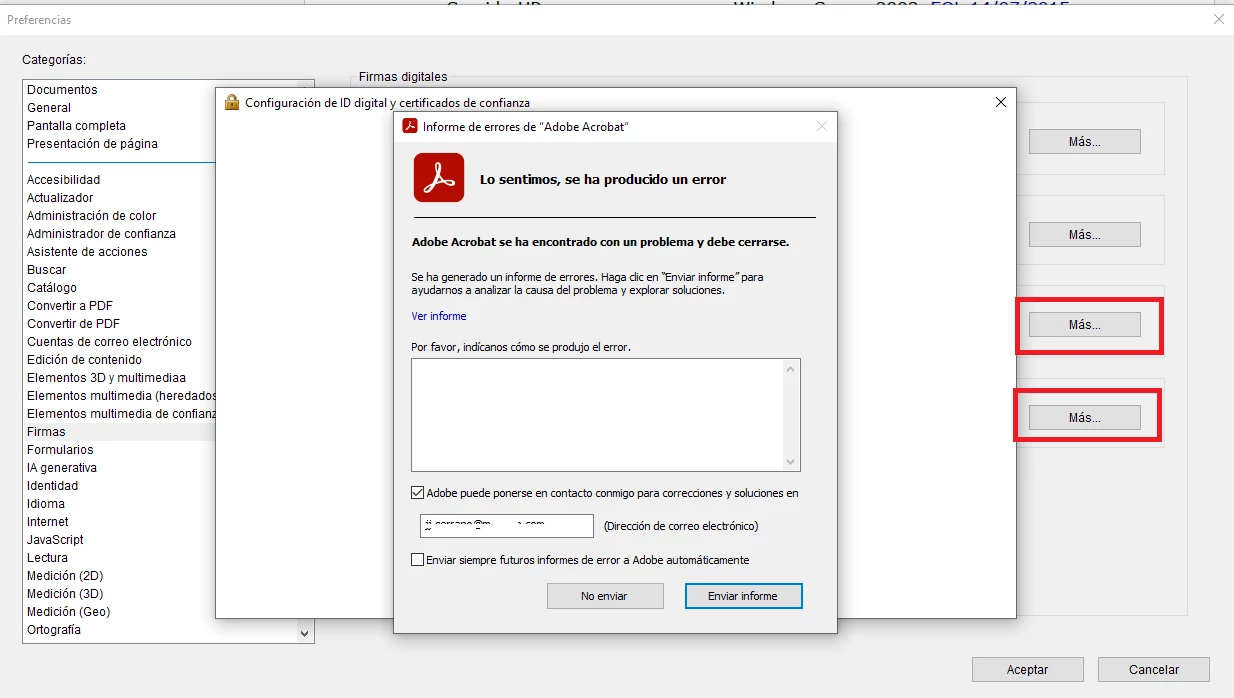1234x698 pixels.
Task: Click the padlock icon in the digital ID dialog title
Action: (x=232, y=102)
